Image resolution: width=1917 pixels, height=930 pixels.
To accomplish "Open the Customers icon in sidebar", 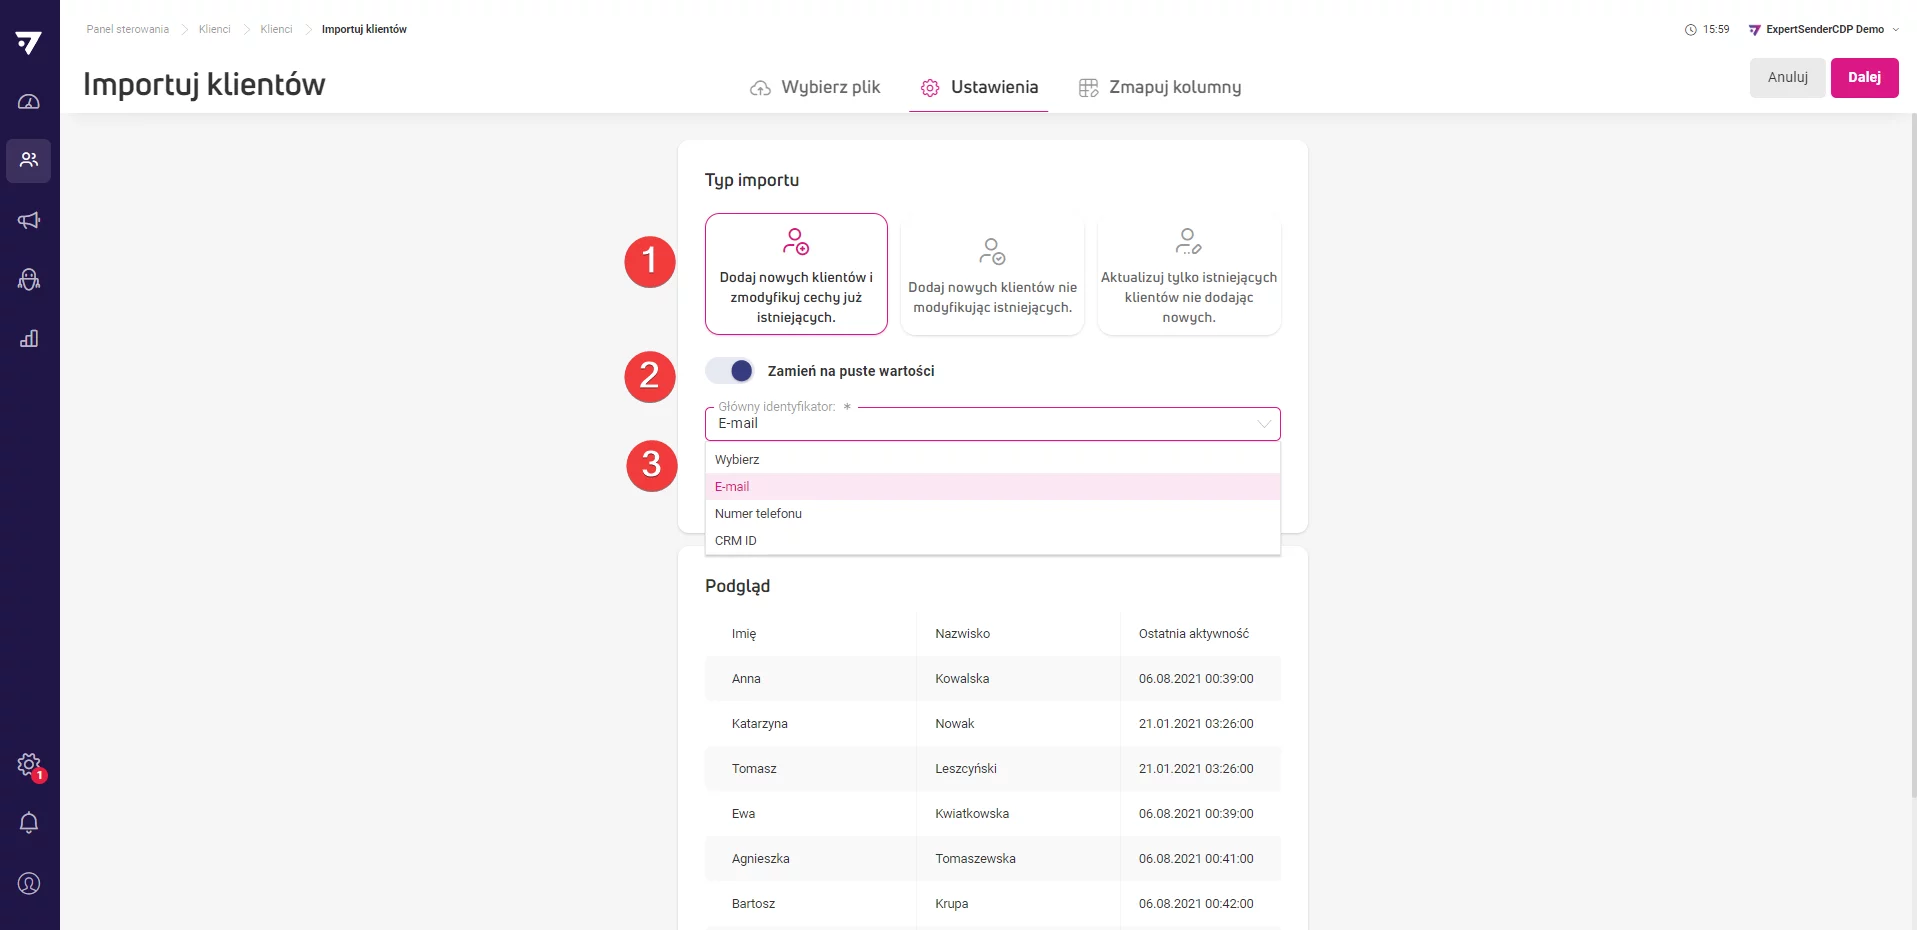I will [29, 160].
